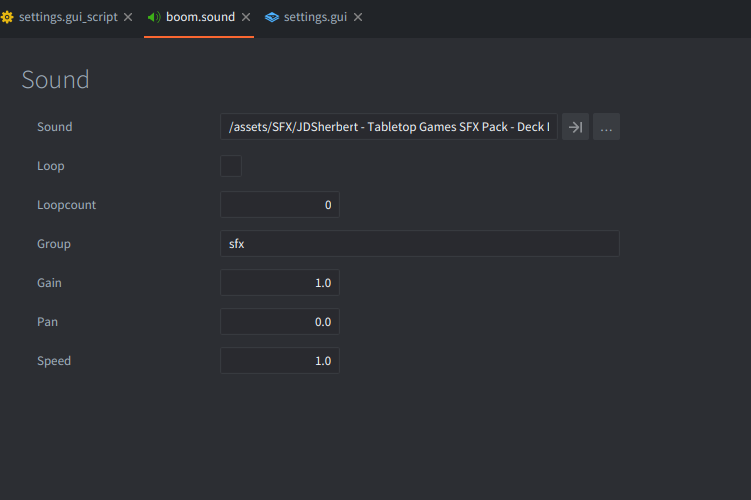The image size is (751, 500).
Task: Click the Group field containing sfx
Action: [420, 244]
